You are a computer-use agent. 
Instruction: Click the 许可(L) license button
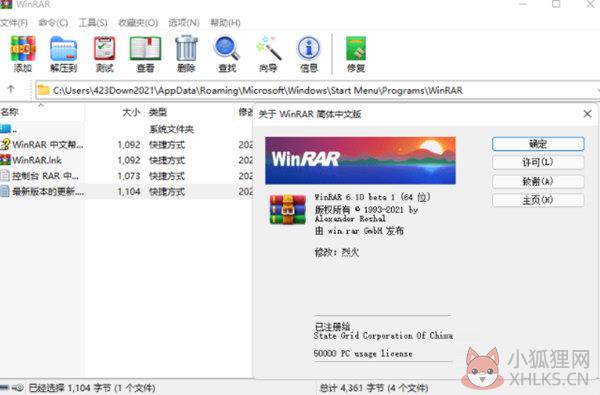tap(538, 162)
